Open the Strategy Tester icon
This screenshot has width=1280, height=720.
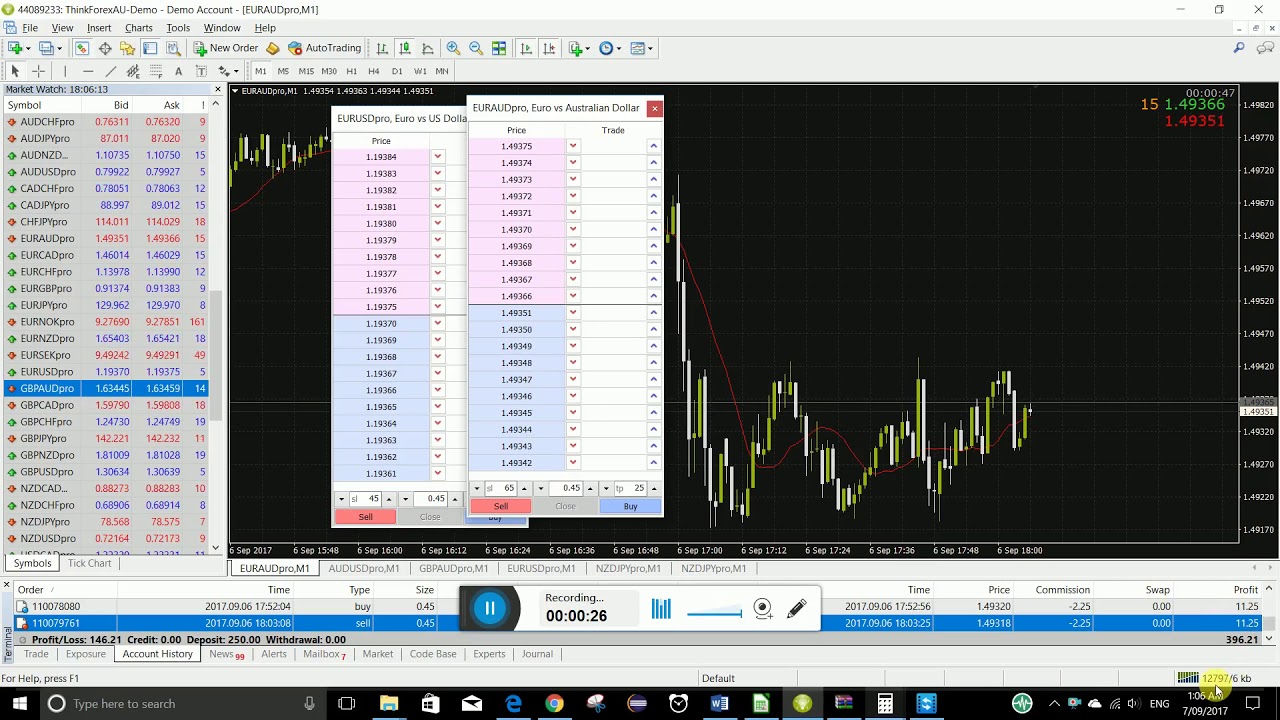pyautogui.click(x=173, y=48)
